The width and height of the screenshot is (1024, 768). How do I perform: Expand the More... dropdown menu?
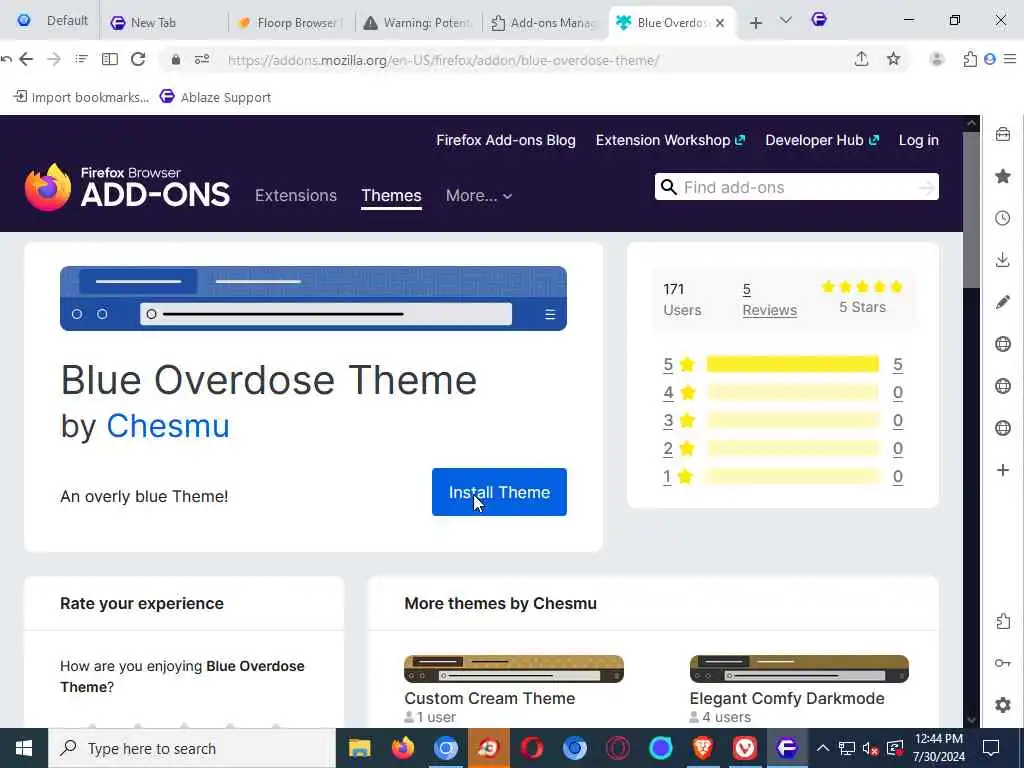click(x=479, y=195)
